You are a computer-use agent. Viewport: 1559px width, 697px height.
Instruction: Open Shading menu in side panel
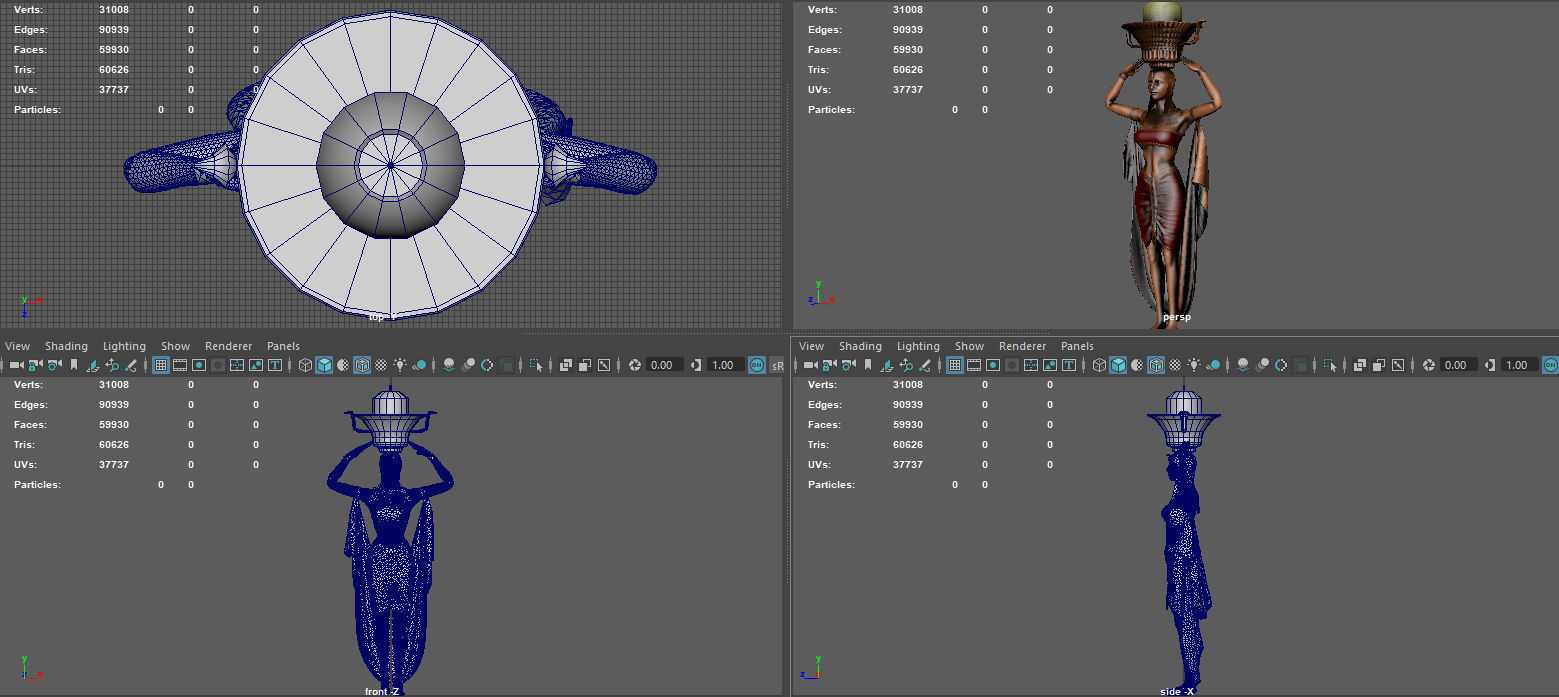tap(860, 346)
